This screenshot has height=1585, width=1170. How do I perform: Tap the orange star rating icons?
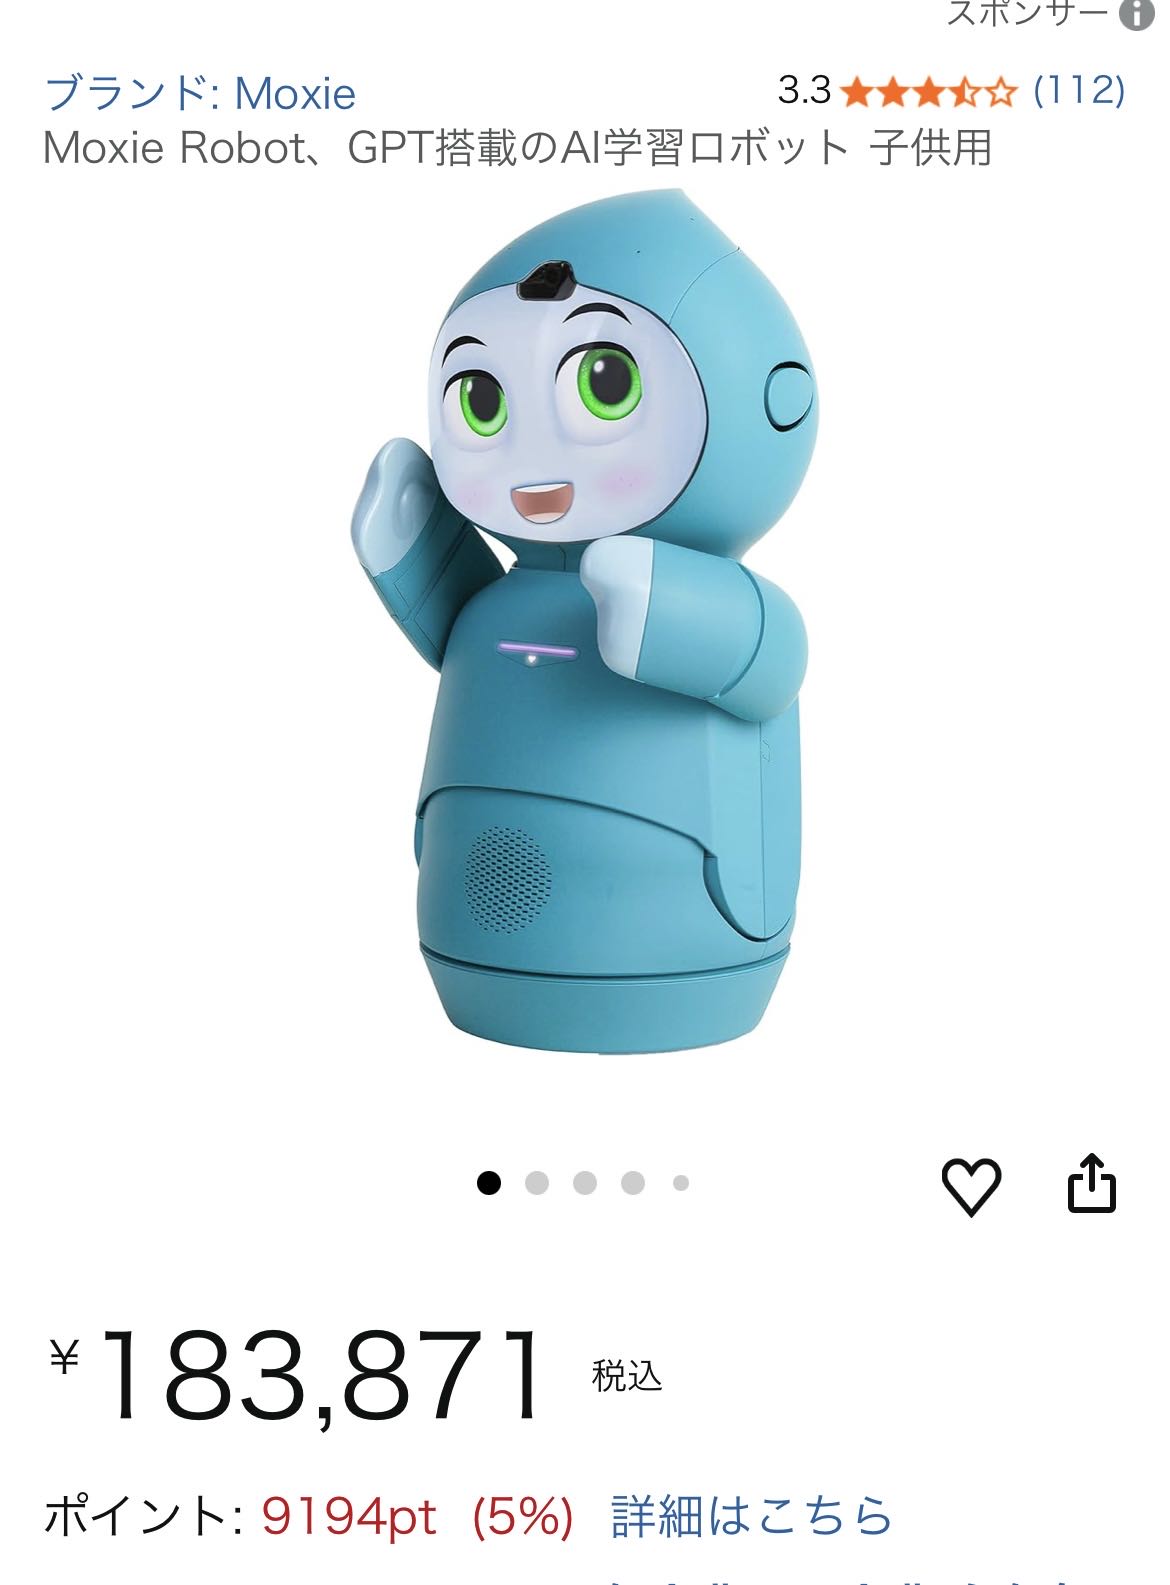[x=929, y=93]
